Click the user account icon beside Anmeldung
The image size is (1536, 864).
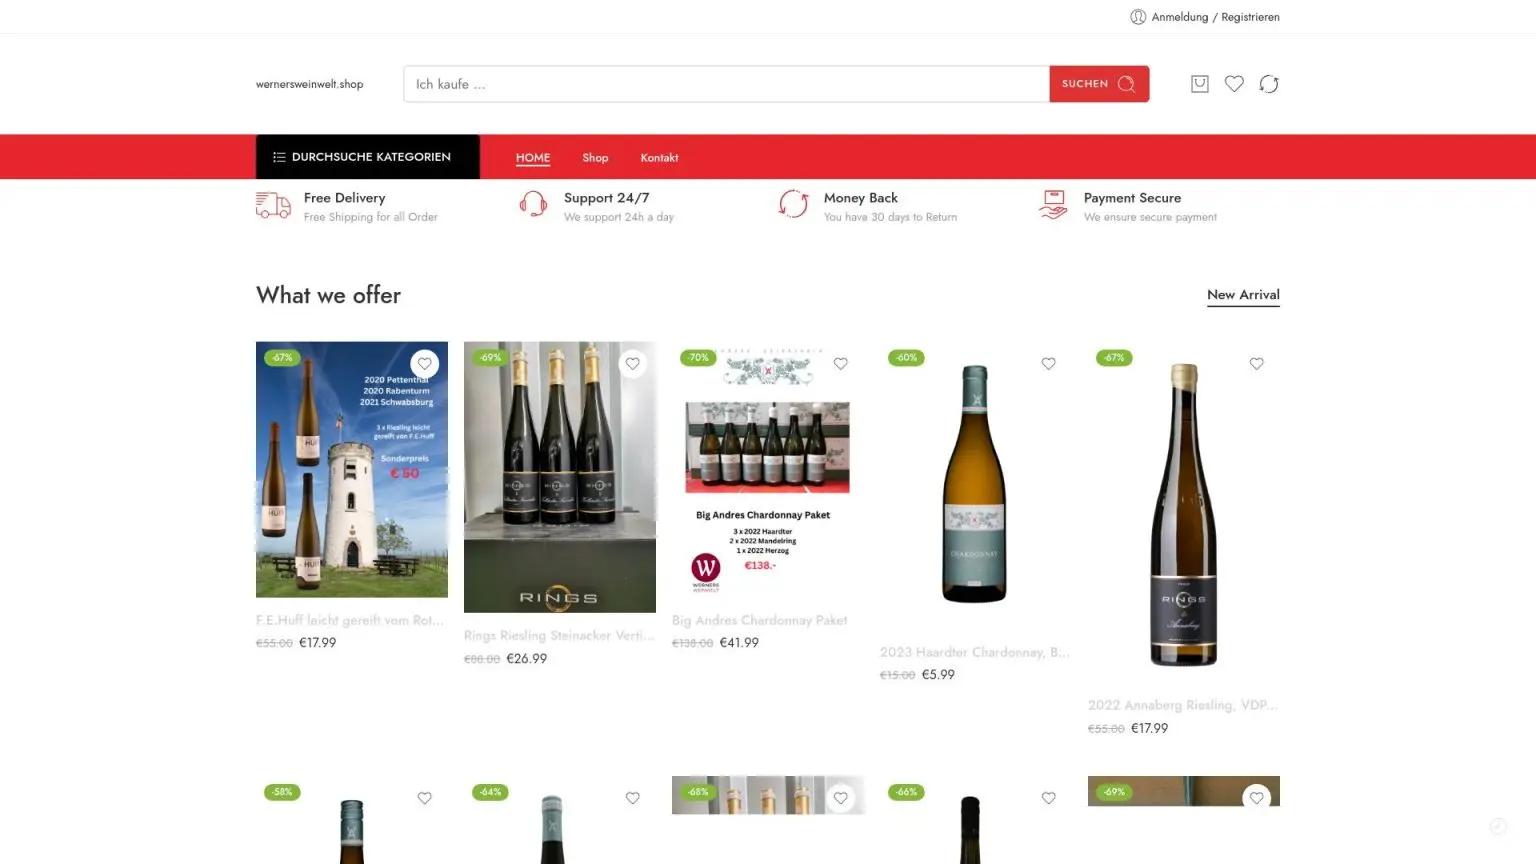coord(1138,17)
